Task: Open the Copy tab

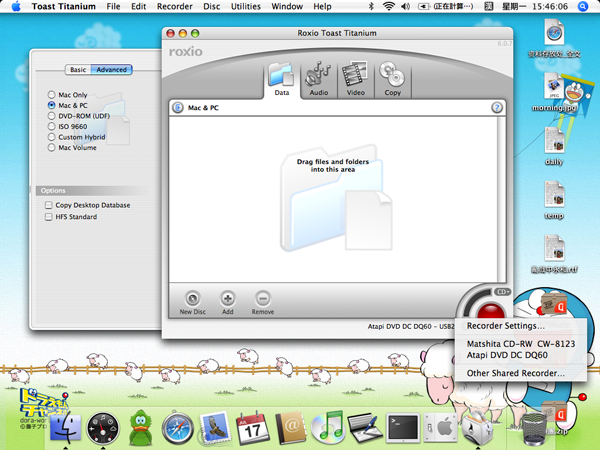Action: [393, 79]
